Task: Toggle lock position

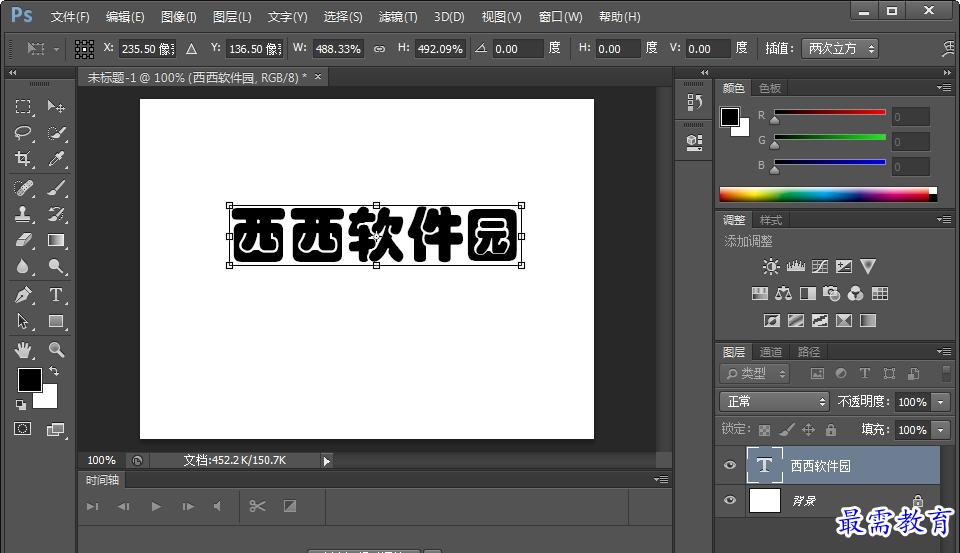Action: click(x=809, y=430)
